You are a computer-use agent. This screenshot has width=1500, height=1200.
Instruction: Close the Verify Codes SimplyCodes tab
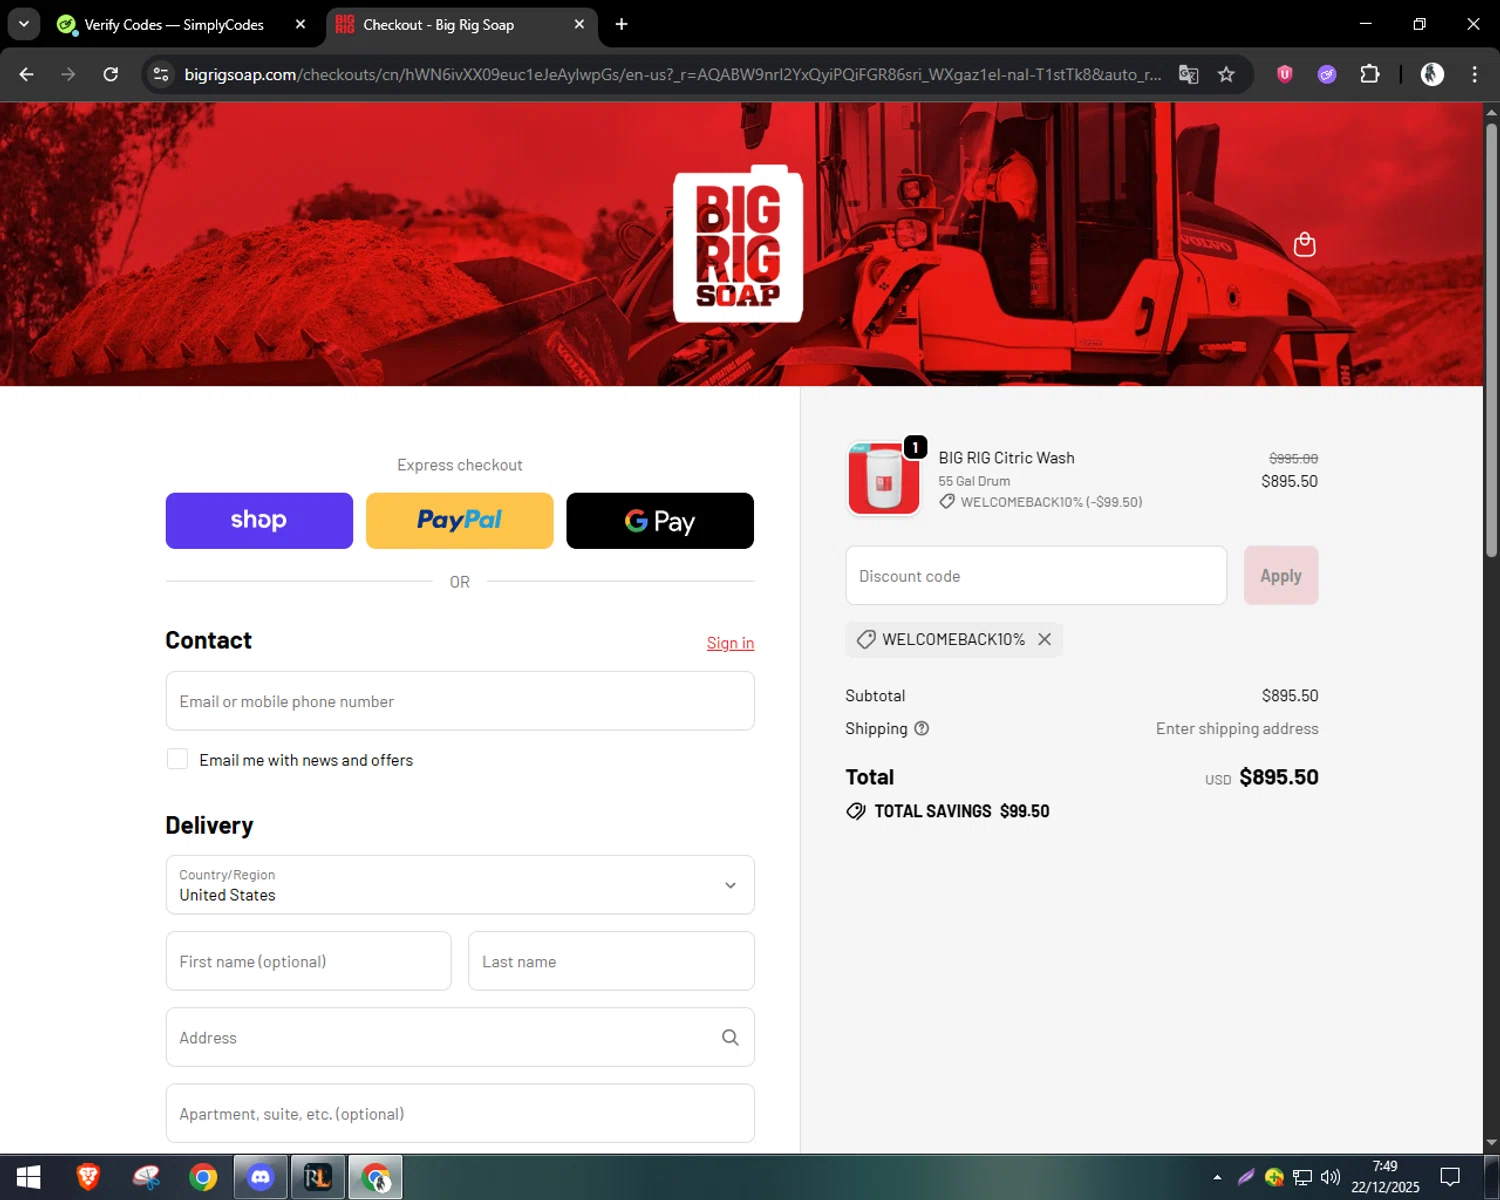pyautogui.click(x=300, y=24)
